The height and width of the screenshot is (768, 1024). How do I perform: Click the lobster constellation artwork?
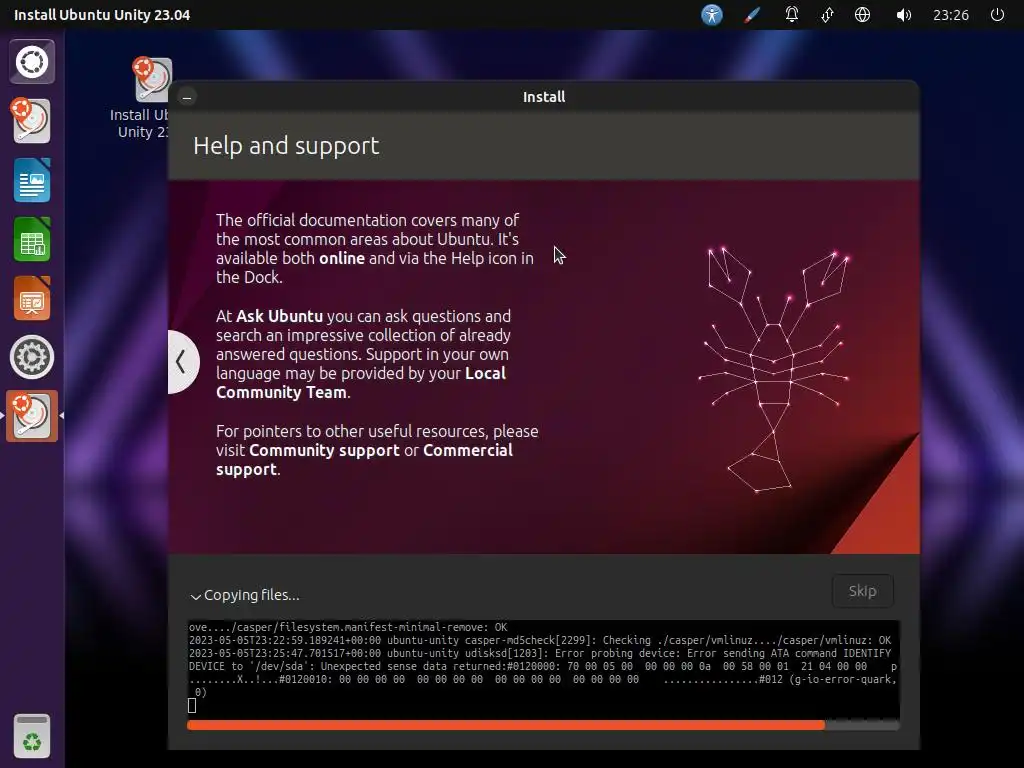coord(773,368)
